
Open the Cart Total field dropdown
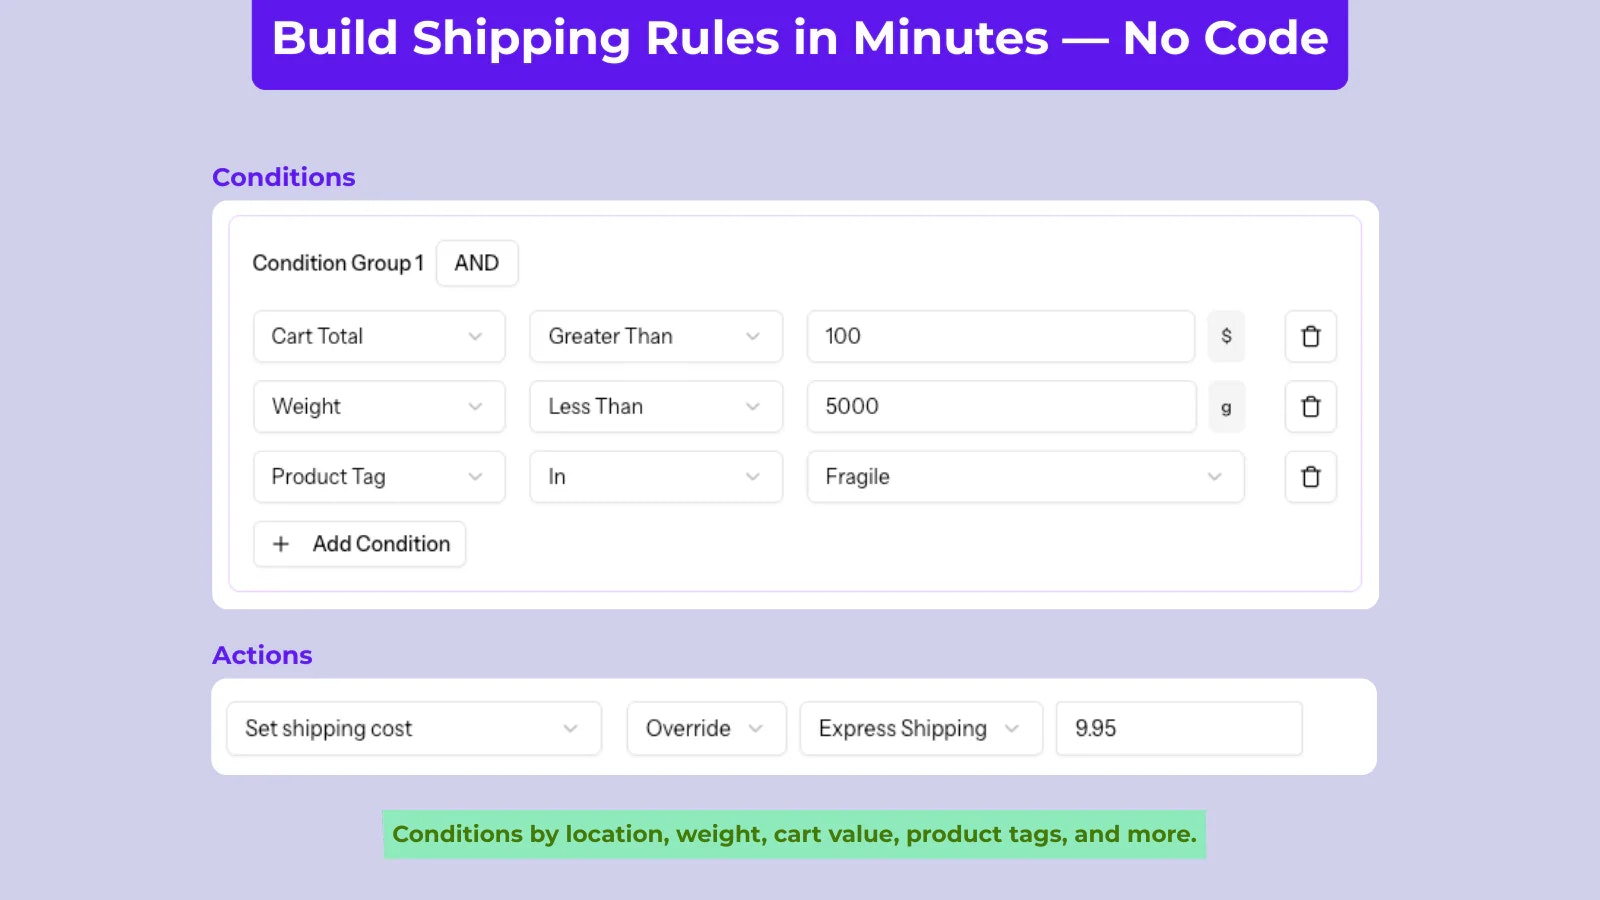click(x=378, y=336)
